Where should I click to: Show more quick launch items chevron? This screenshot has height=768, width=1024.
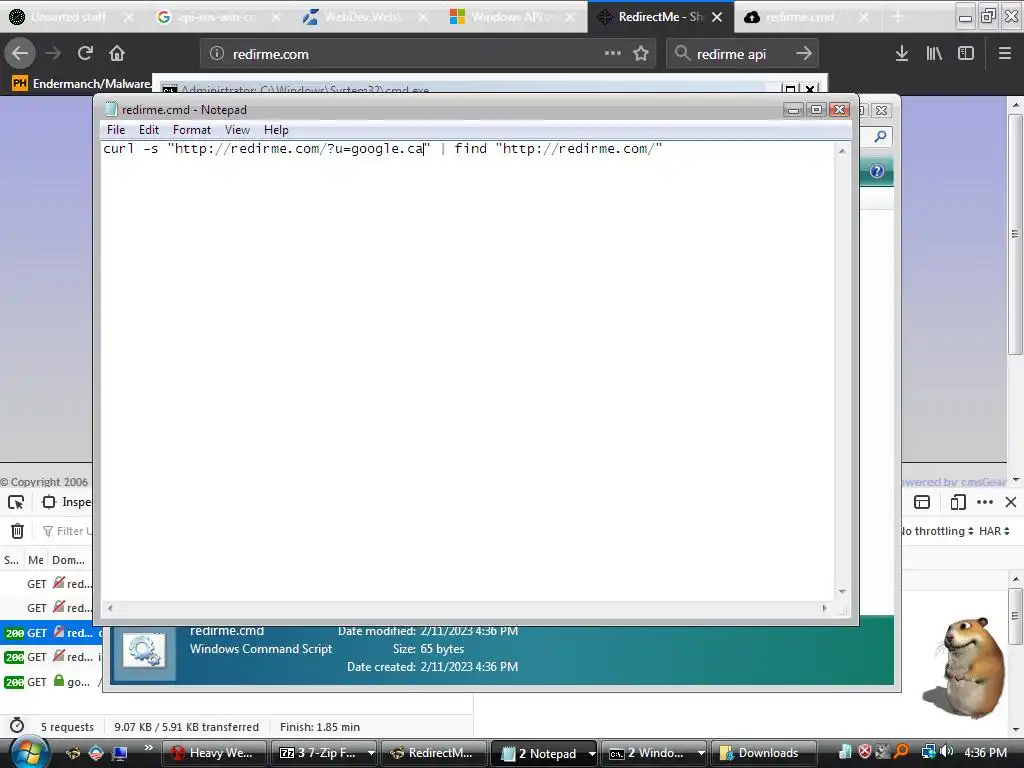(x=149, y=747)
